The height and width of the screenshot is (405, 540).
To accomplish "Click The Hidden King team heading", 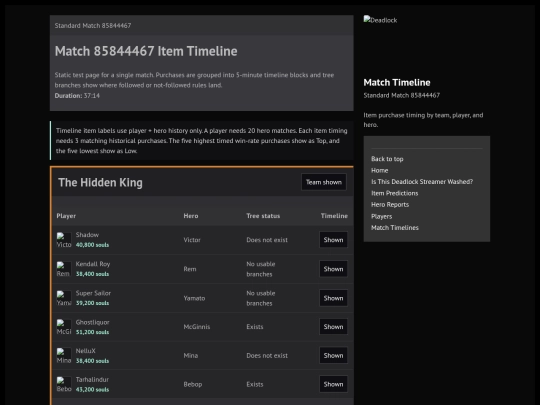I will pos(100,183).
